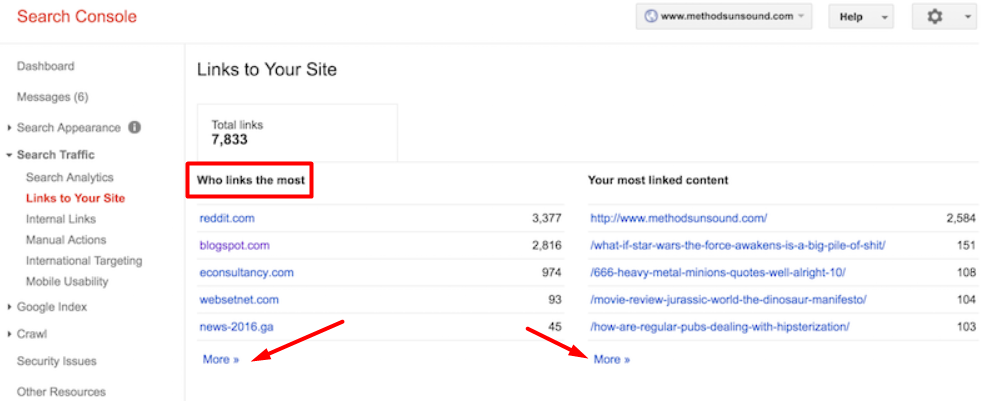Click the Total links 7,833 value
Image resolution: width=994 pixels, height=401 pixels.
(229, 139)
